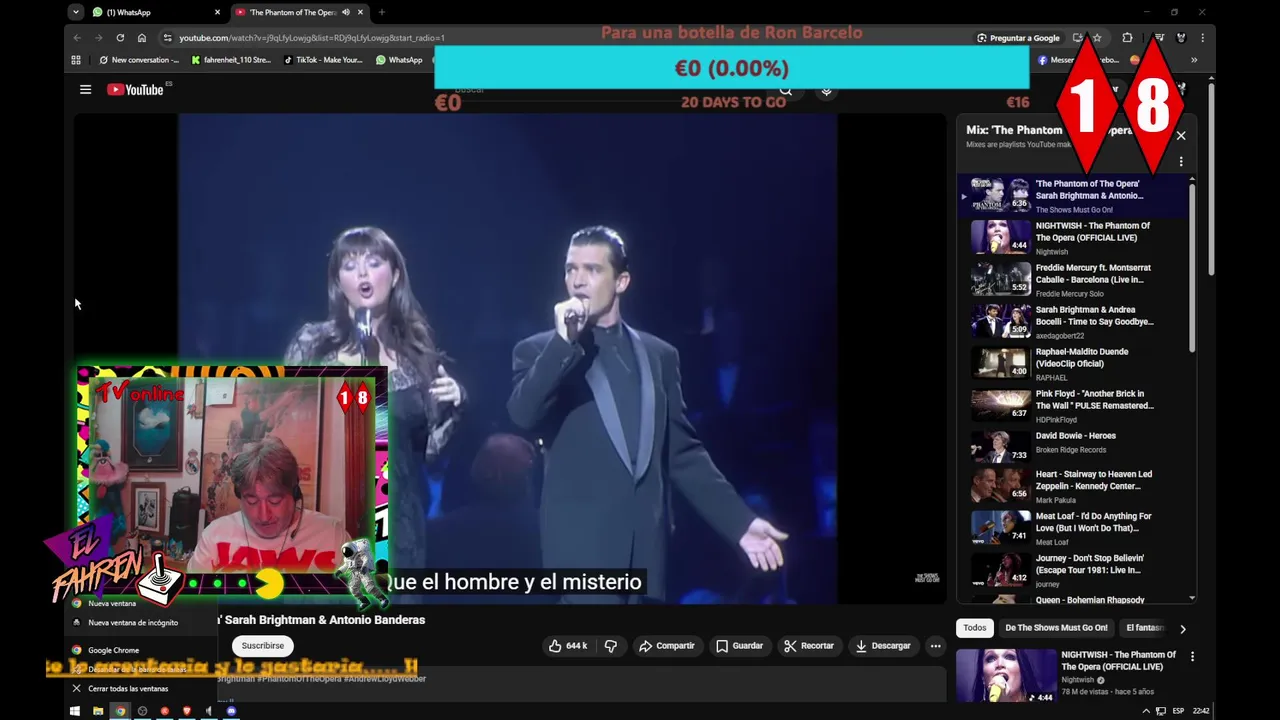Screen dimensions: 1280x720
Task: Click the Guardar button
Action: pos(739,646)
